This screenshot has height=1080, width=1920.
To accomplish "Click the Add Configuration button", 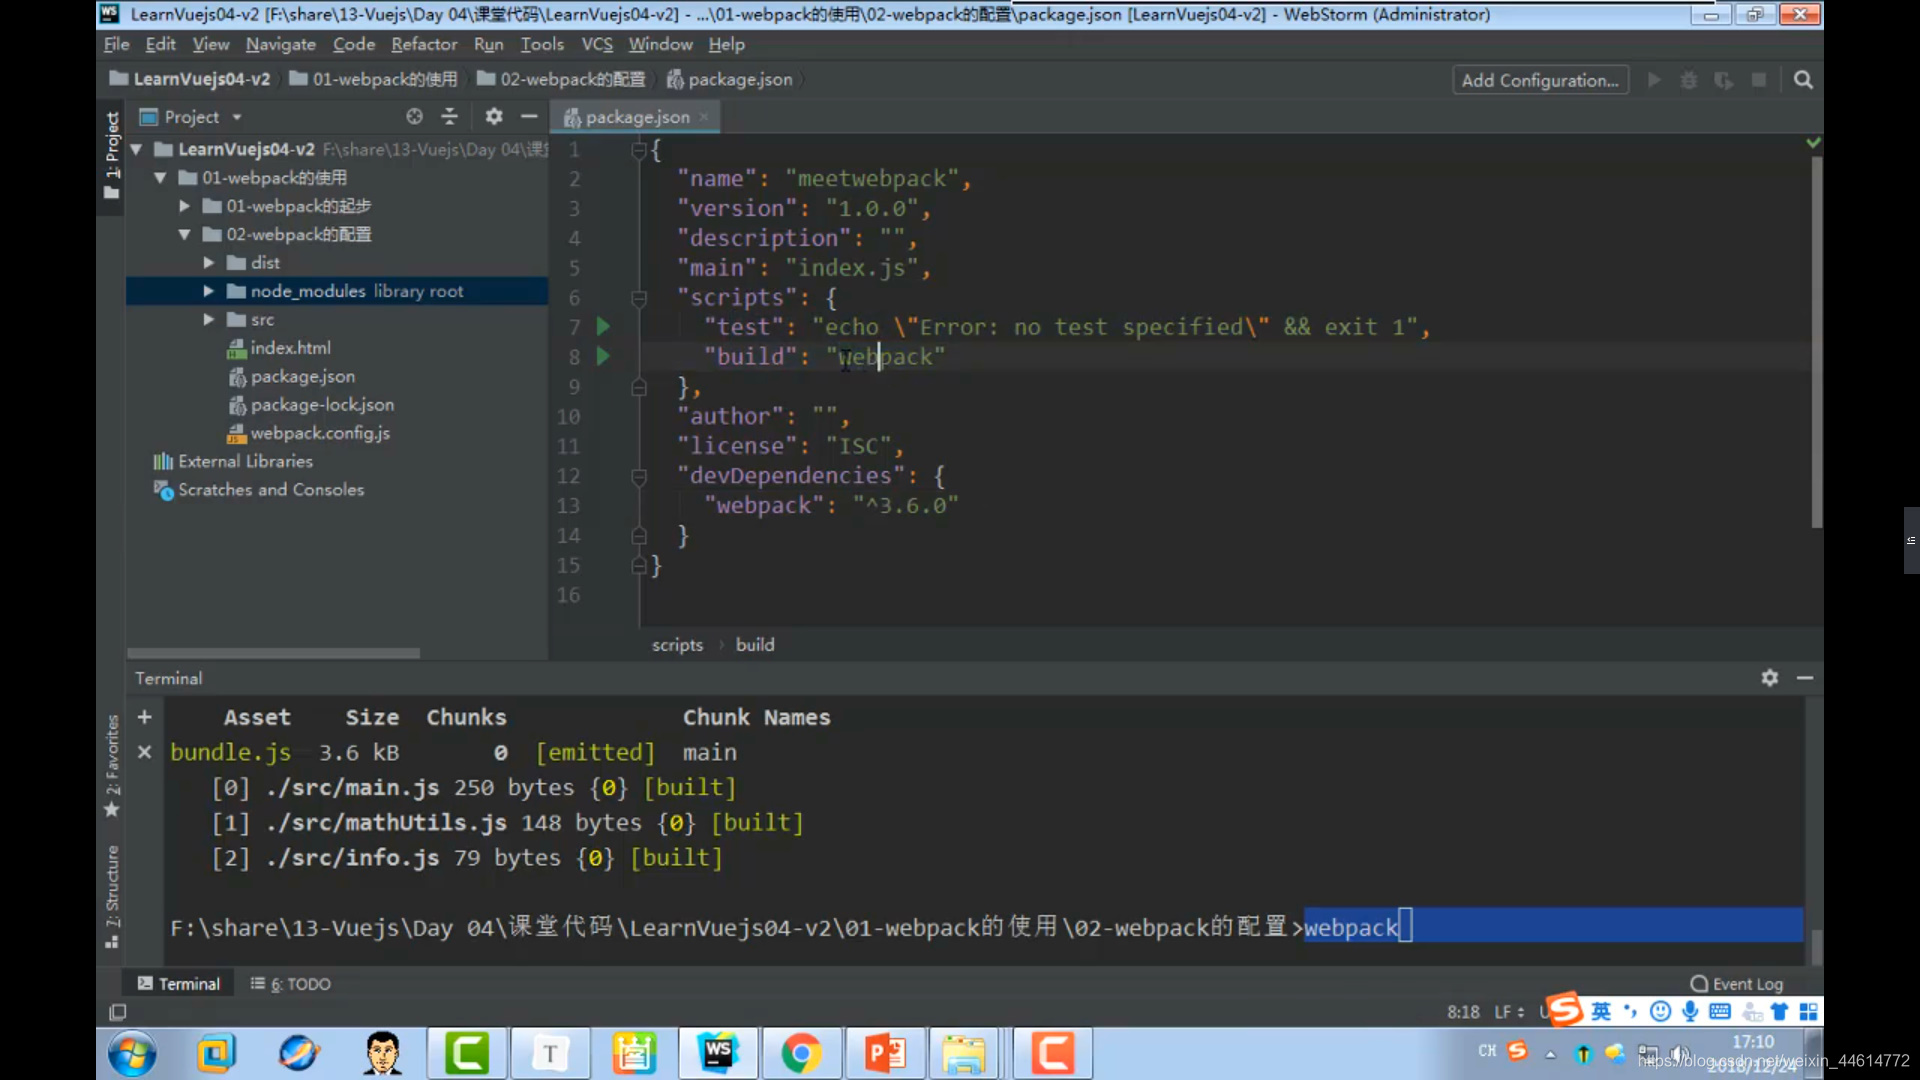I will tap(1540, 80).
